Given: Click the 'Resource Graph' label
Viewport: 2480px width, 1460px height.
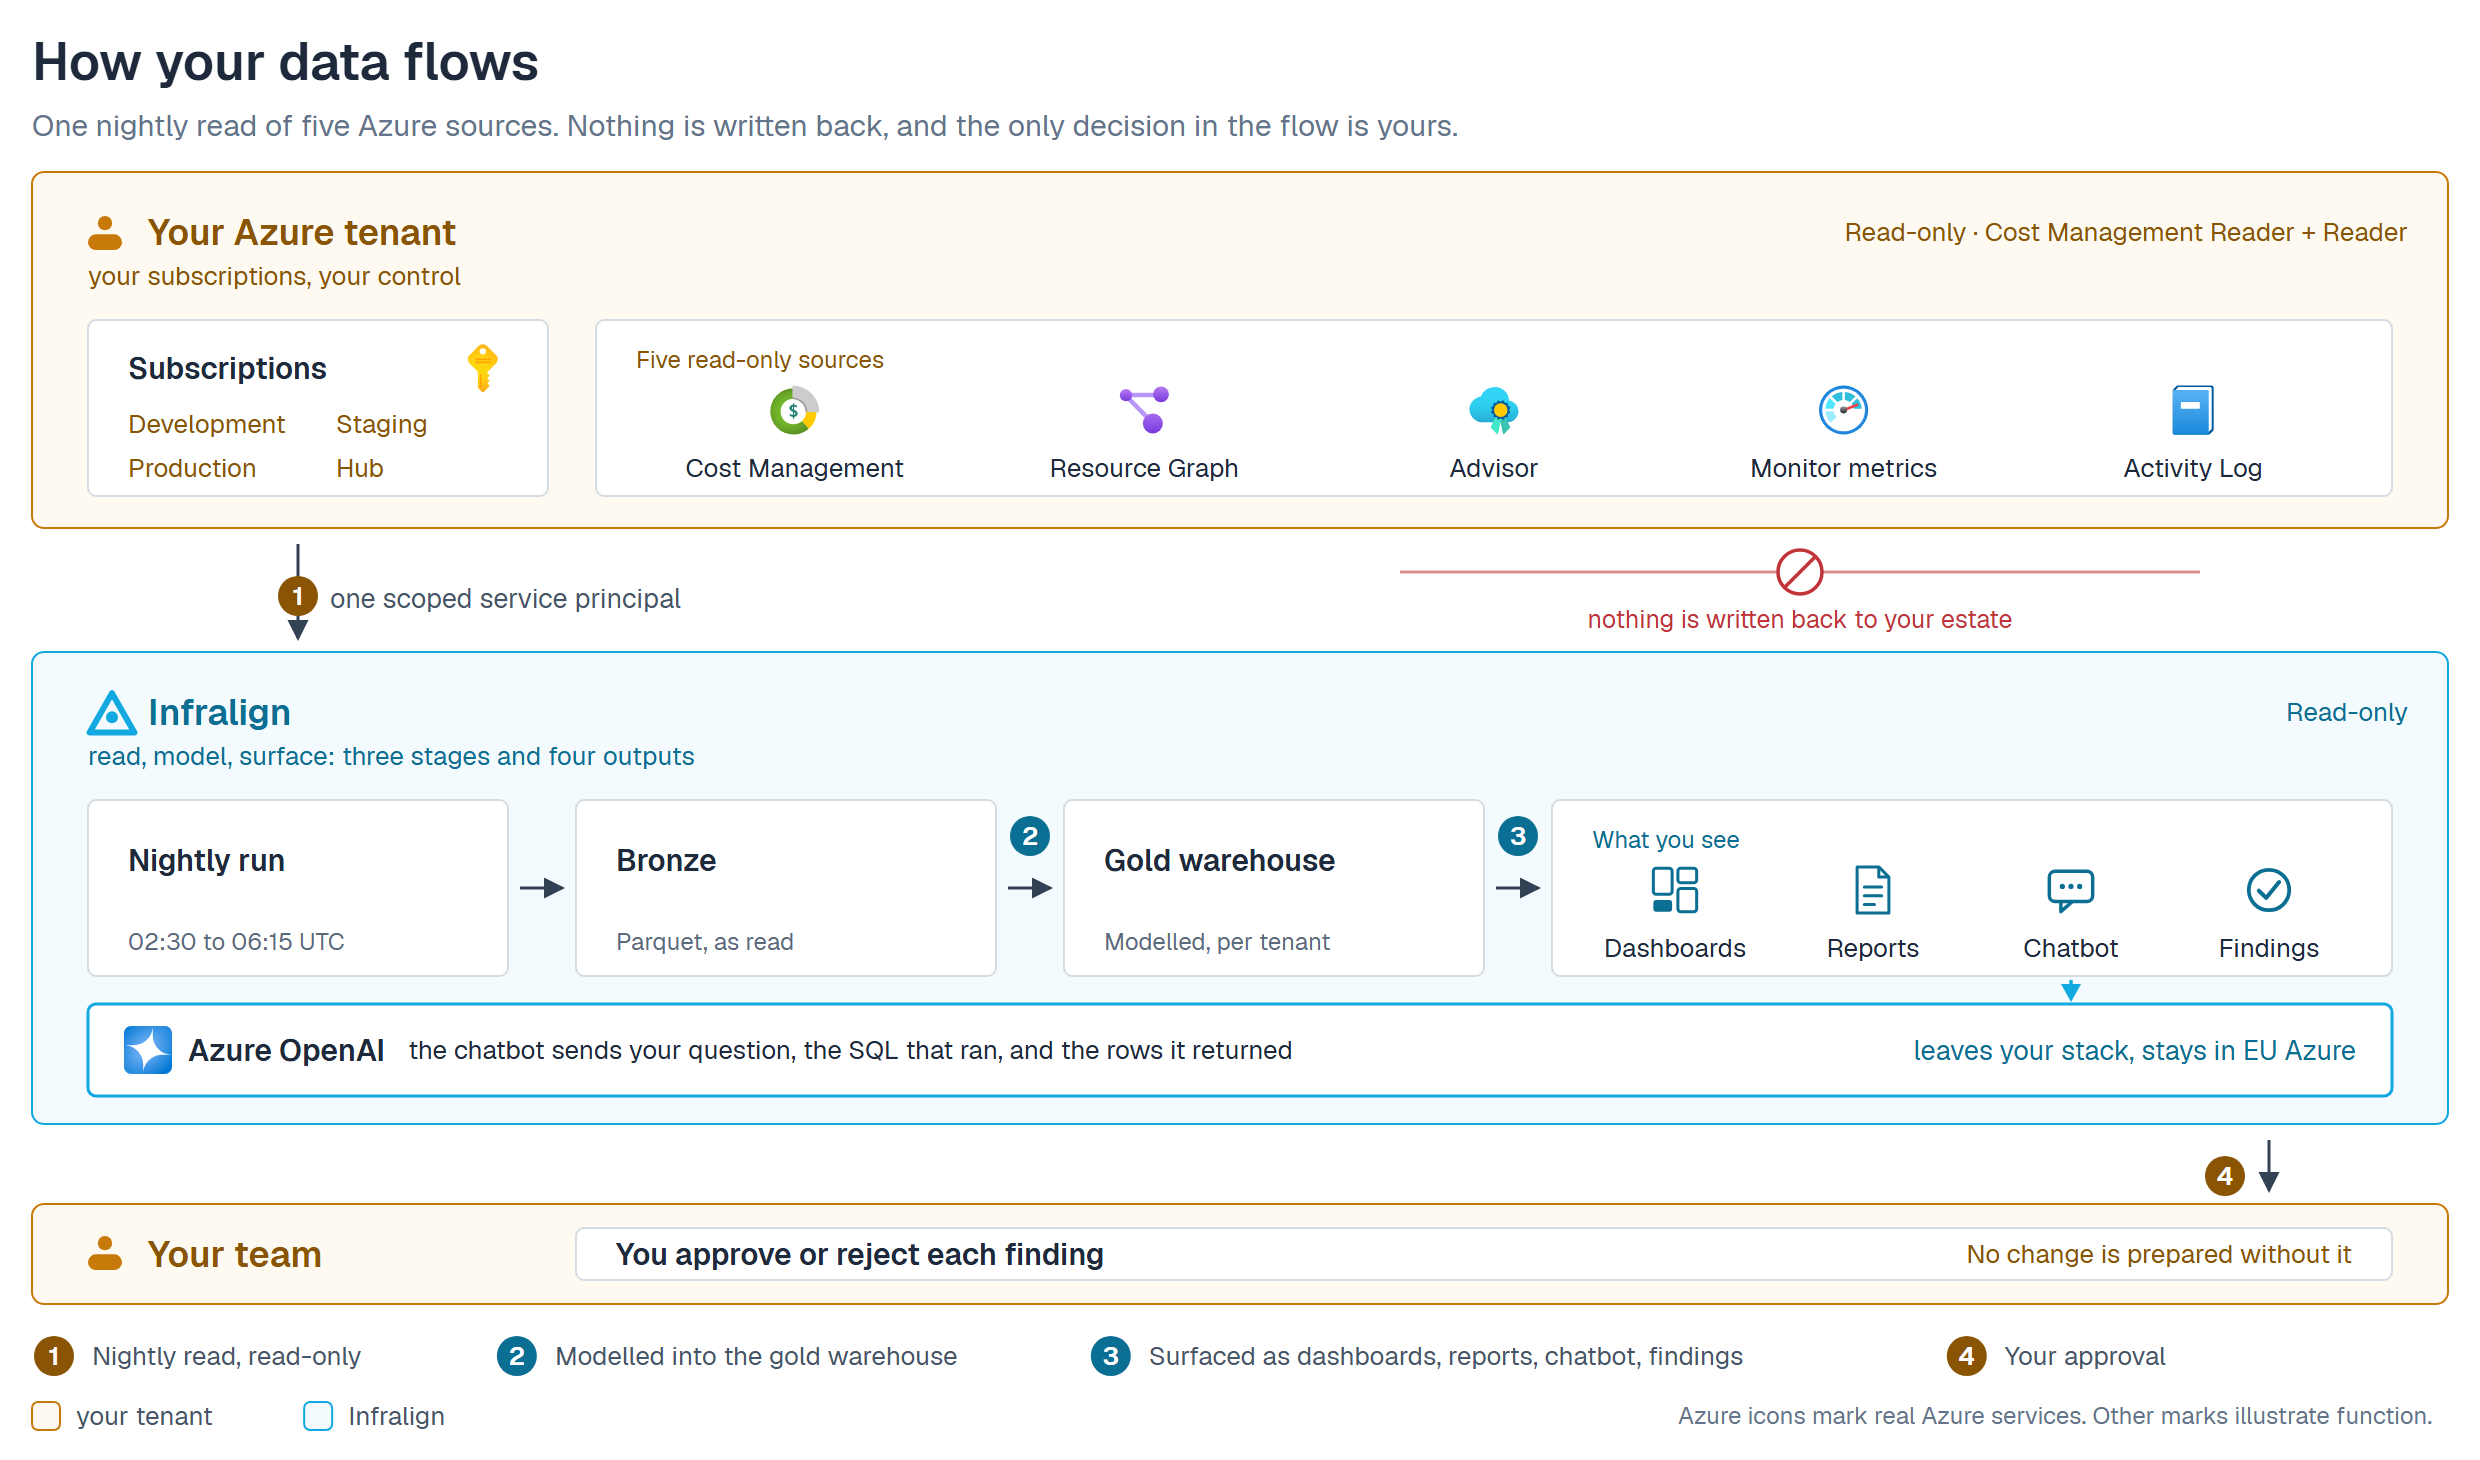Looking at the screenshot, I should [1144, 468].
